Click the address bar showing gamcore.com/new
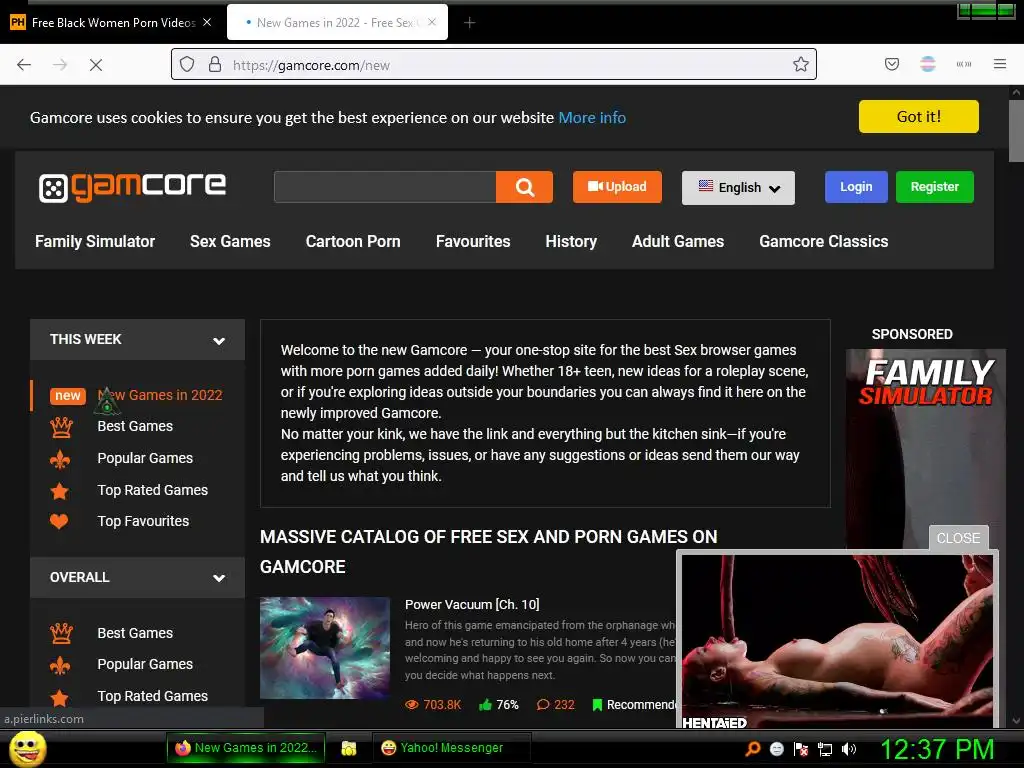The image size is (1024, 768). coord(494,64)
